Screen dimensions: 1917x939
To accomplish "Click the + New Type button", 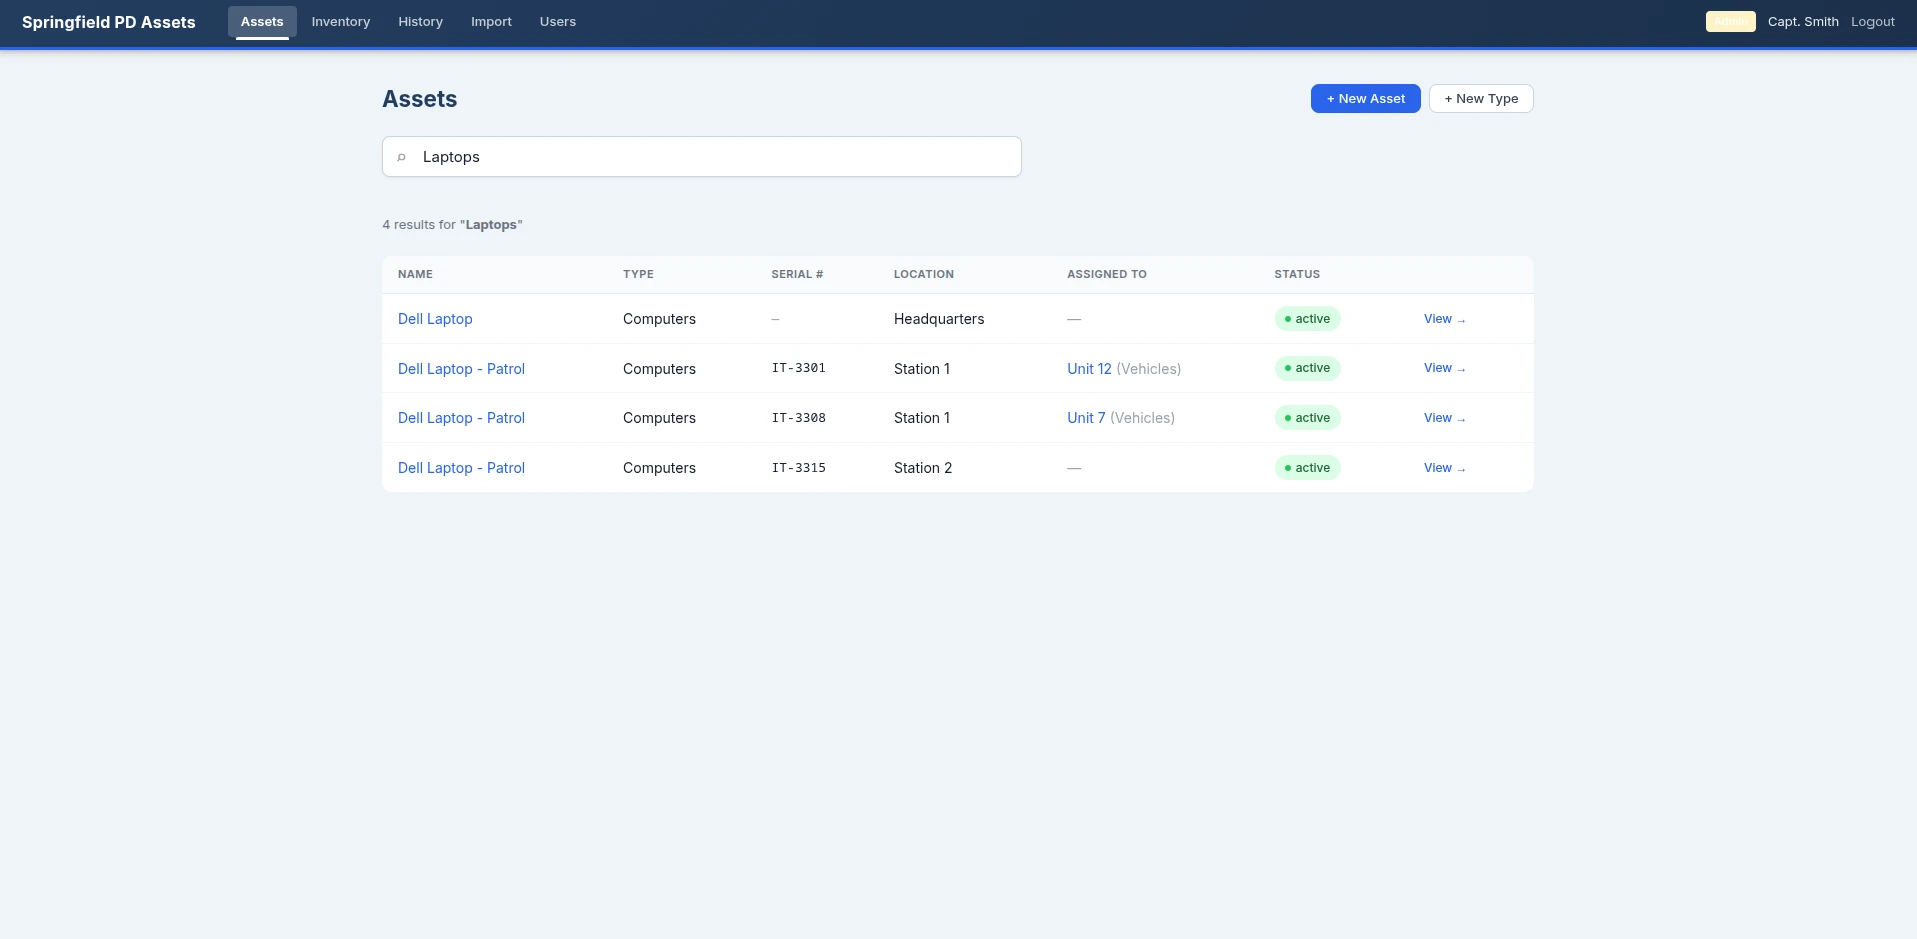I will point(1481,99).
